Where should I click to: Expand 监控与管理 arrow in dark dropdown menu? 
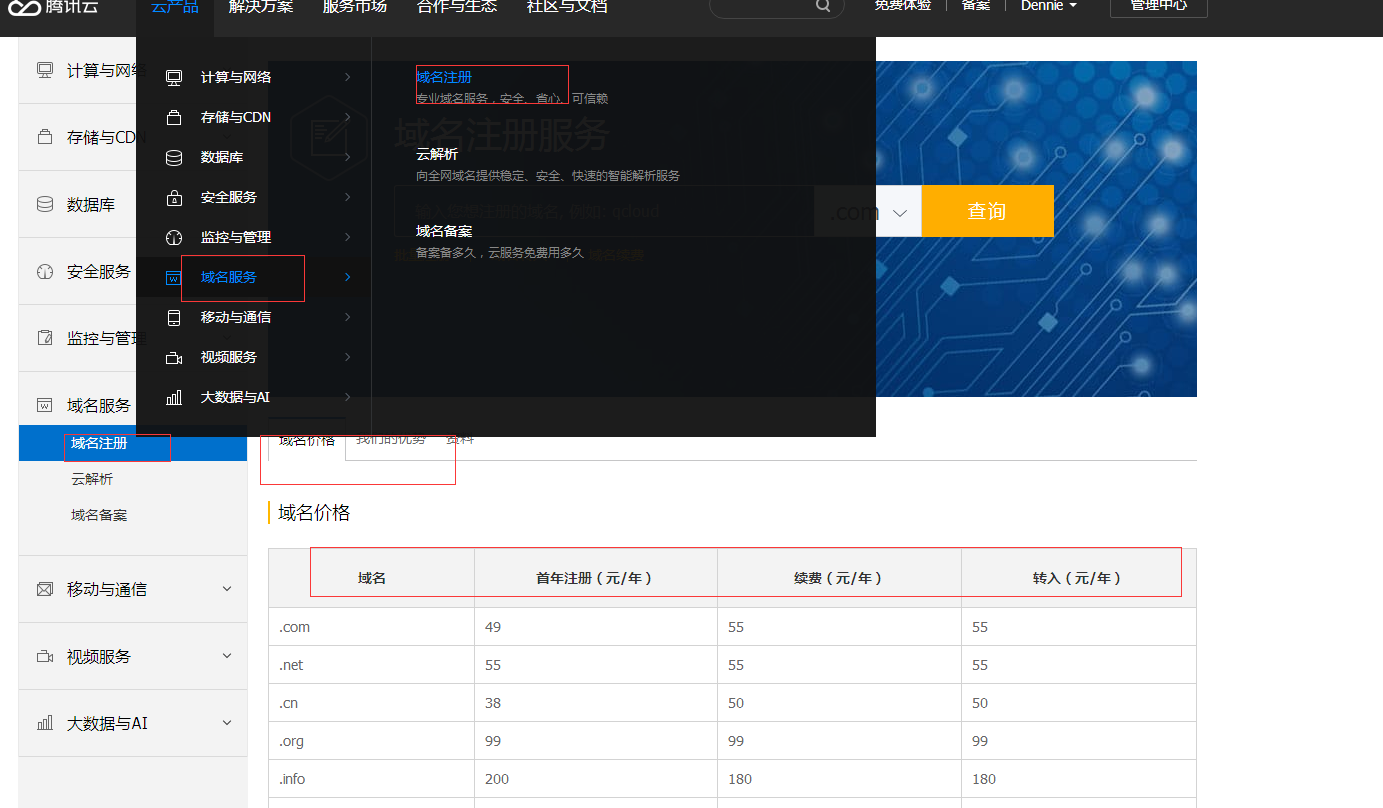click(347, 237)
